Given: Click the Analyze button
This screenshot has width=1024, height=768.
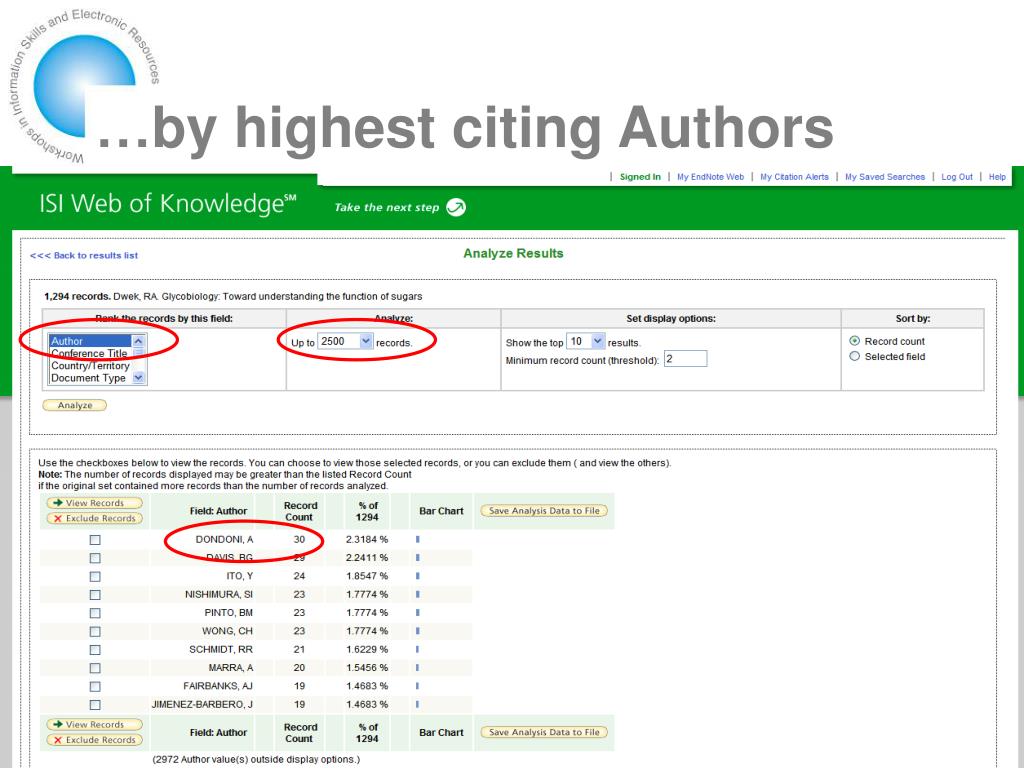Looking at the screenshot, I should (x=74, y=406).
